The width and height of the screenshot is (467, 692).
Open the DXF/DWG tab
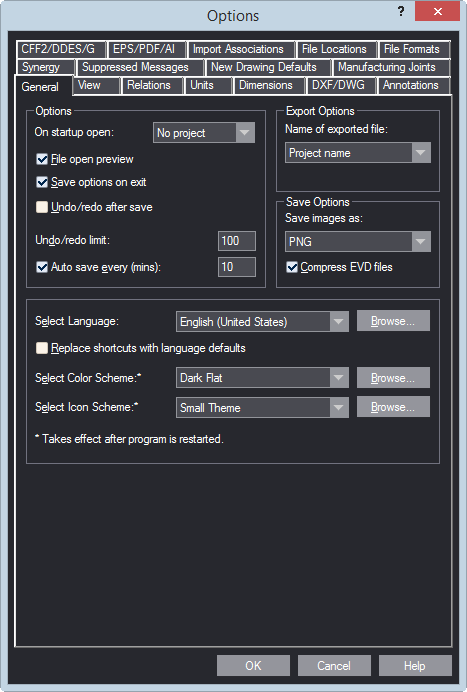tap(341, 85)
